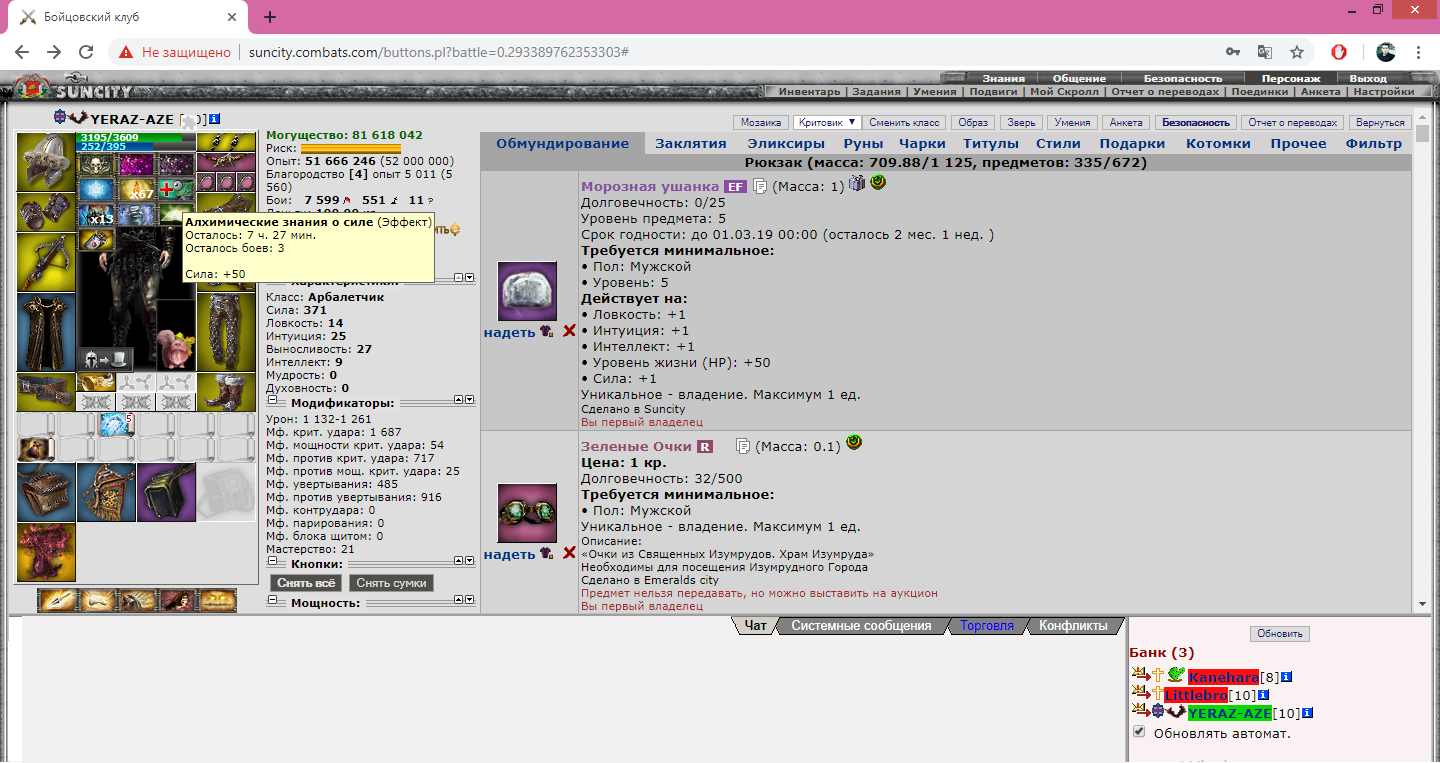Click the spear ability icon in bottom strip

[57, 600]
